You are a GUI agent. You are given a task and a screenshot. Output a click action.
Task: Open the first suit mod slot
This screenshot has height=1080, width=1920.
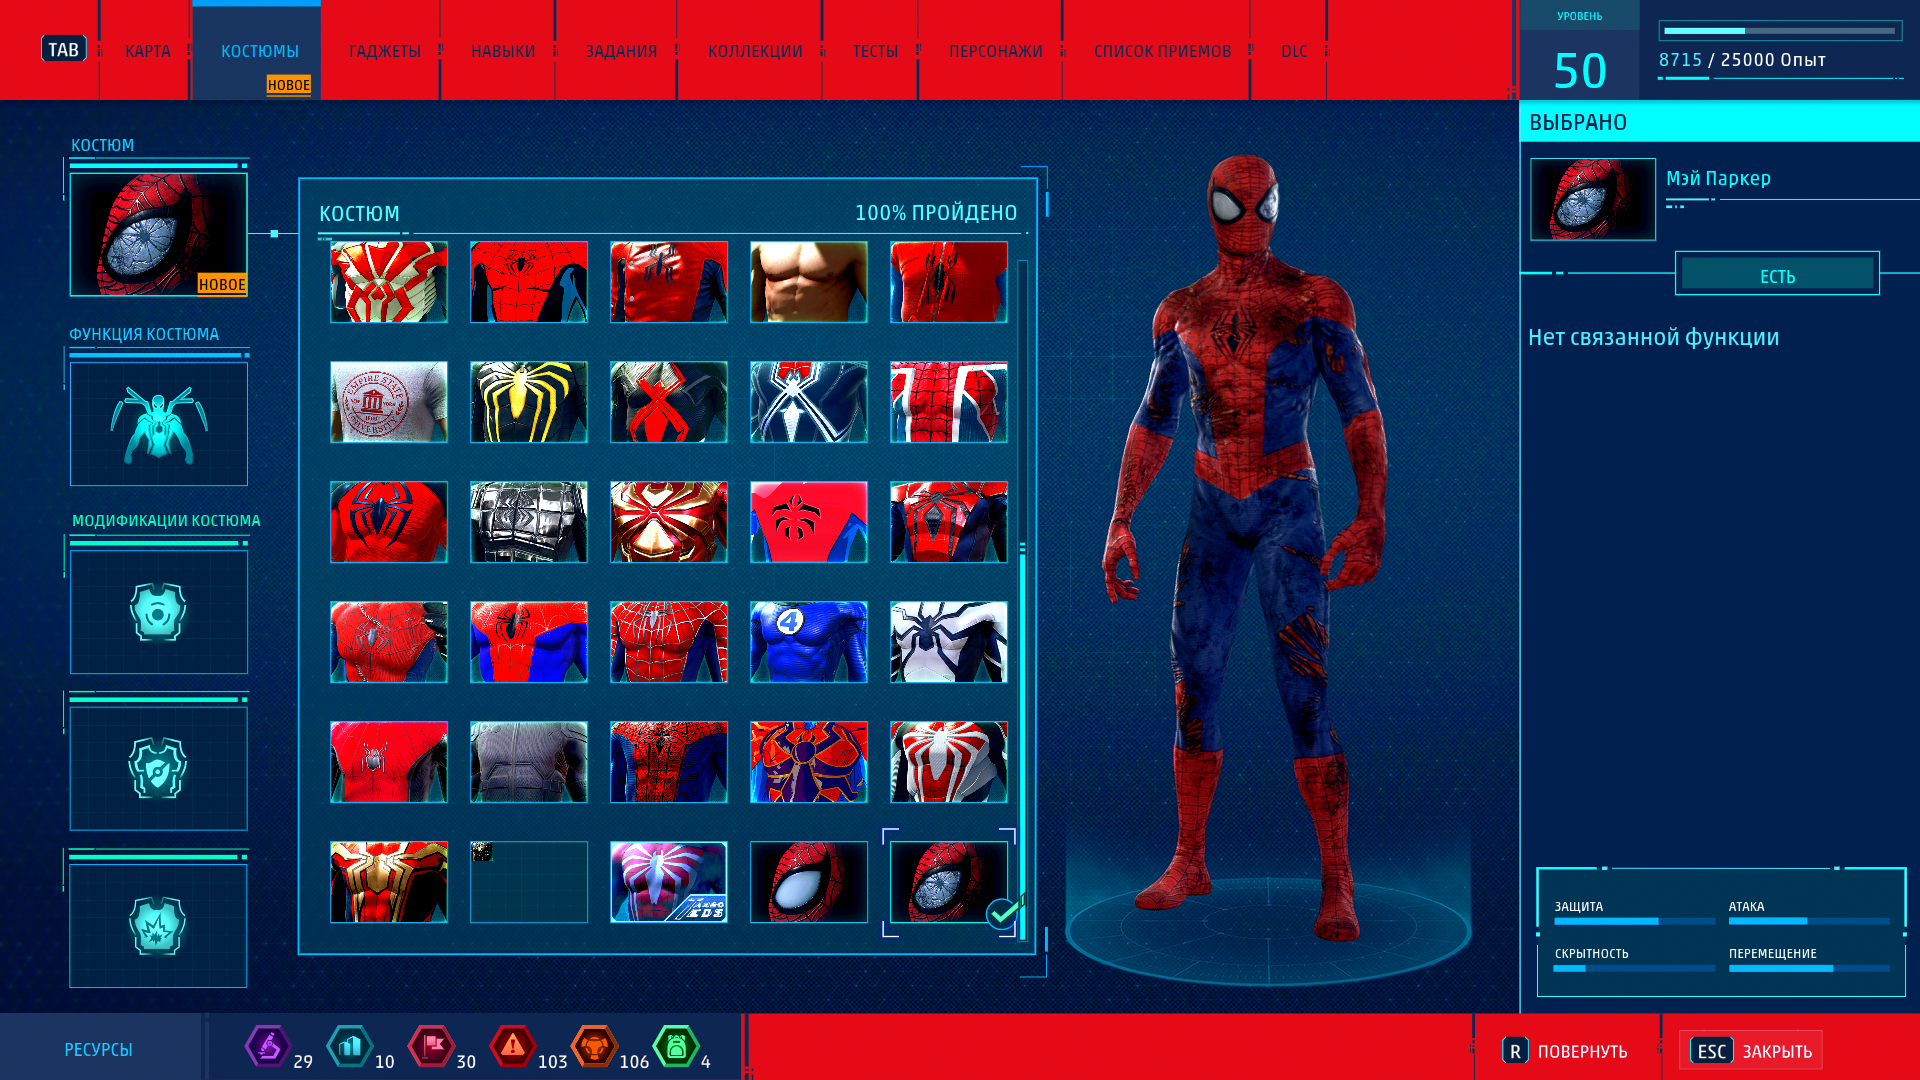tap(159, 612)
